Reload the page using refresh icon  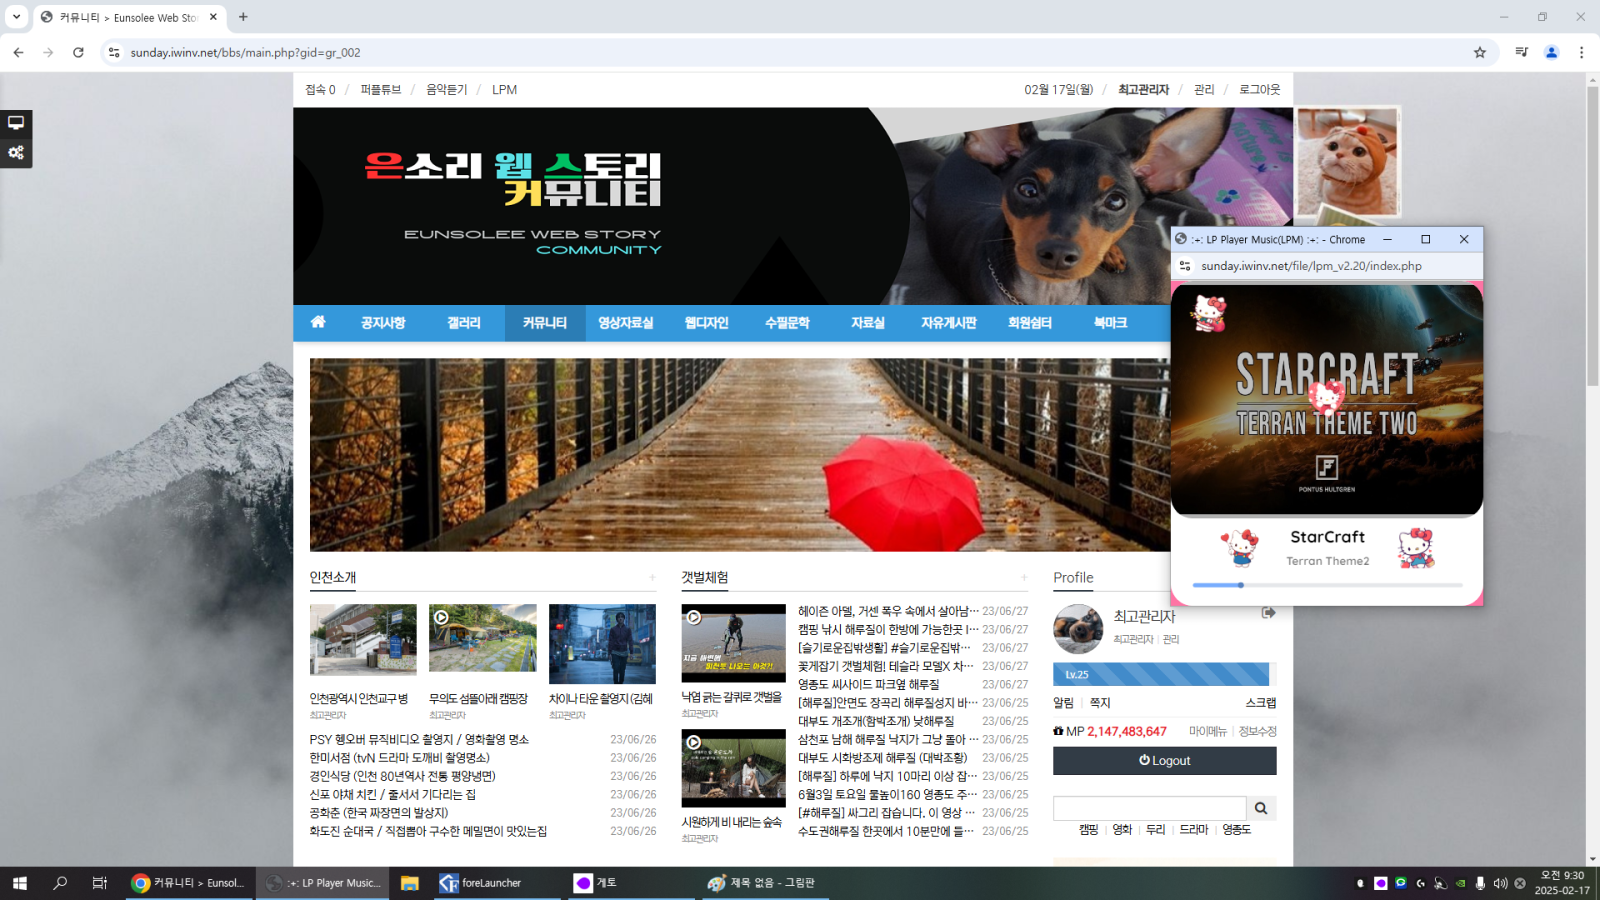[x=78, y=52]
